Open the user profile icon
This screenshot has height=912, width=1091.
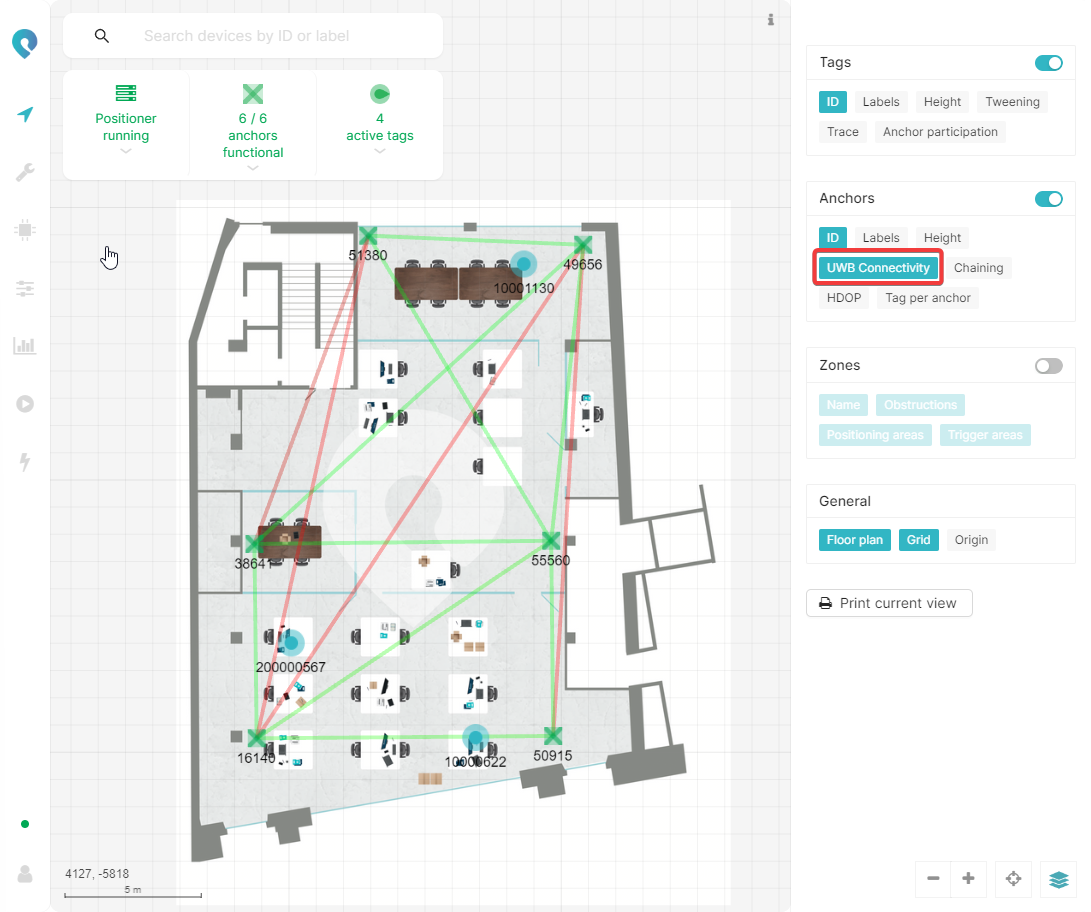click(25, 873)
